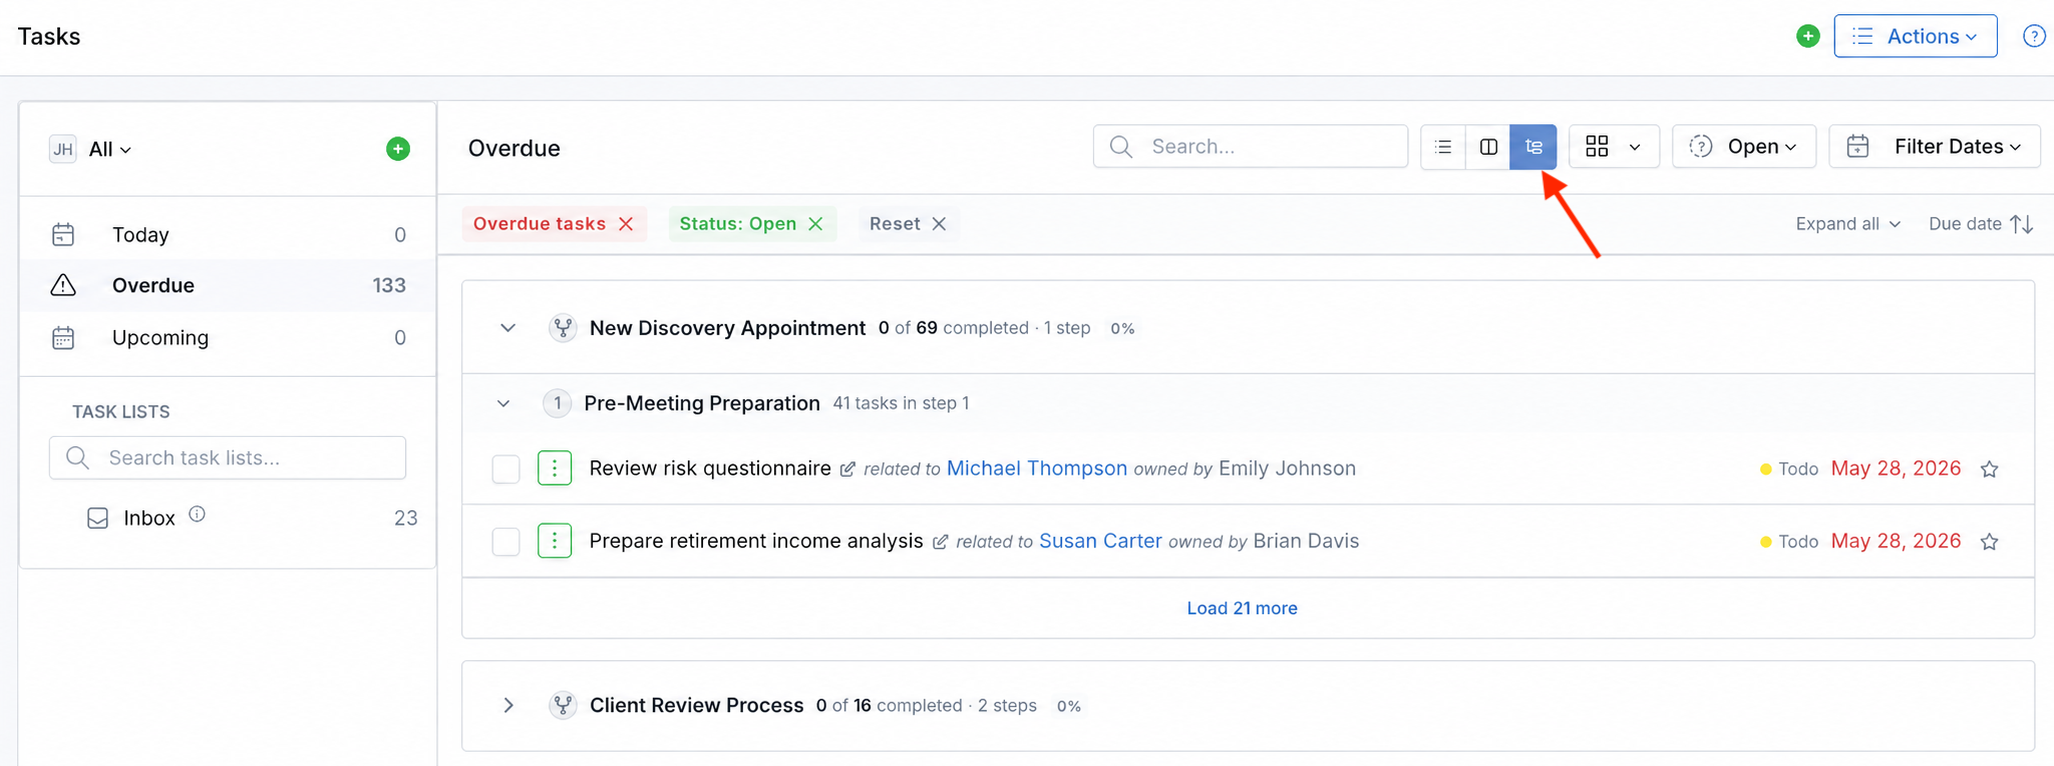Image resolution: width=2054 pixels, height=766 pixels.
Task: Open the menu for Prepare retirement income analysis
Action: click(x=555, y=541)
